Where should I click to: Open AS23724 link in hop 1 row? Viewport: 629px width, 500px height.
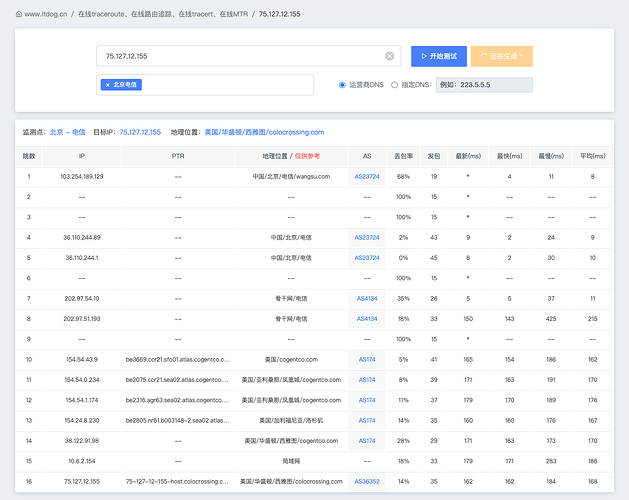click(x=367, y=177)
